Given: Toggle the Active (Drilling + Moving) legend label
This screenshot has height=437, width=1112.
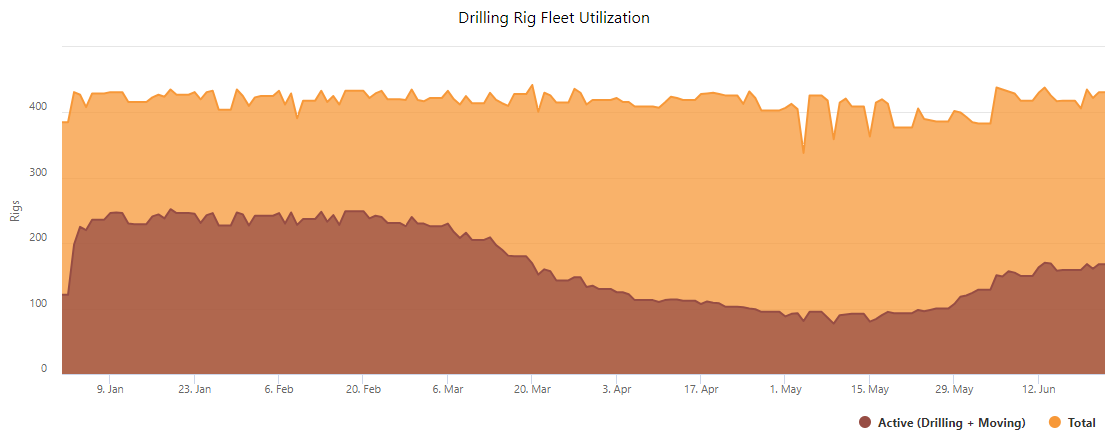Looking at the screenshot, I should (952, 423).
